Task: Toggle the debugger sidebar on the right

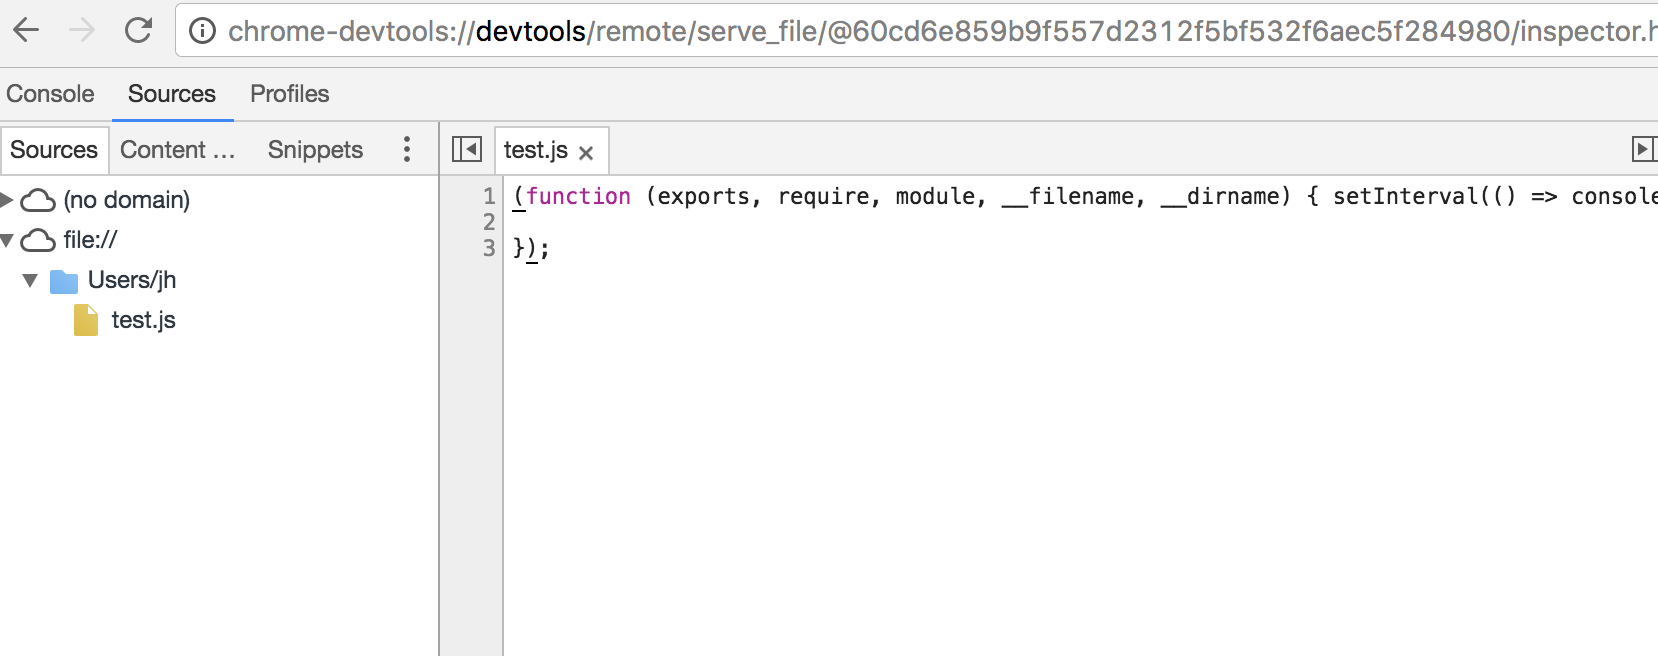Action: pos(1643,149)
